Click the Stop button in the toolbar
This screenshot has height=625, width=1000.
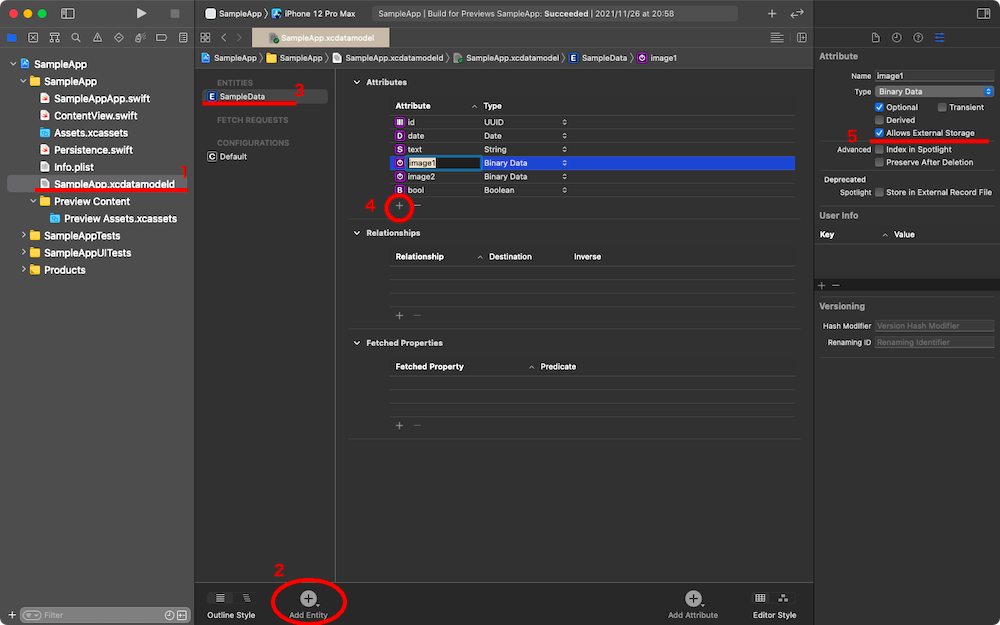click(x=175, y=13)
